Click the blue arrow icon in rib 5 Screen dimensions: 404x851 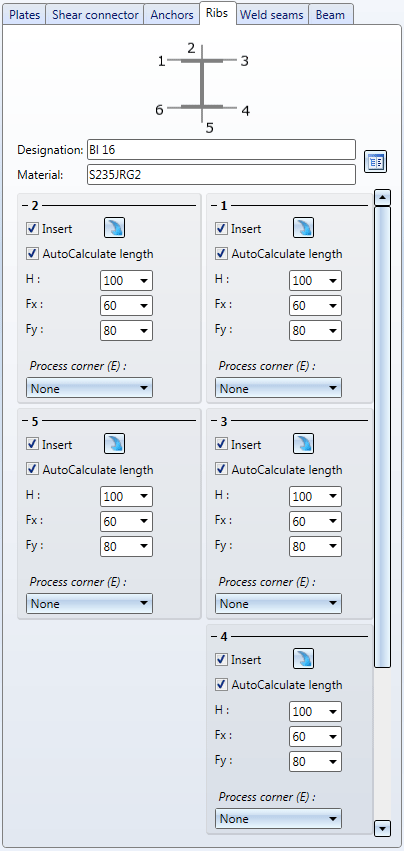tap(115, 444)
